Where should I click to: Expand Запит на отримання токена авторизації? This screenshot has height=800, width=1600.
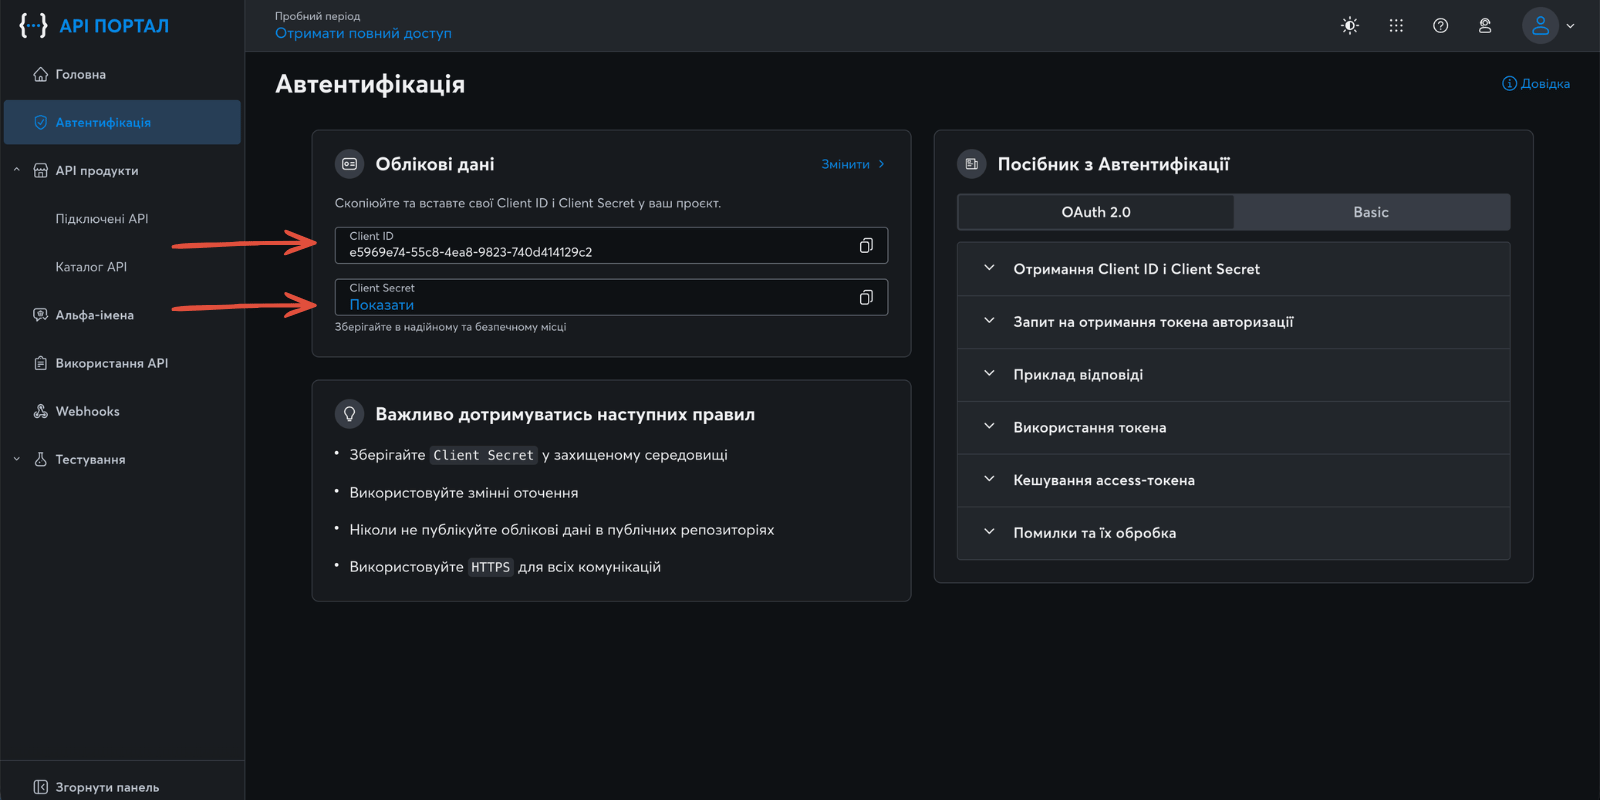[x=1233, y=322]
